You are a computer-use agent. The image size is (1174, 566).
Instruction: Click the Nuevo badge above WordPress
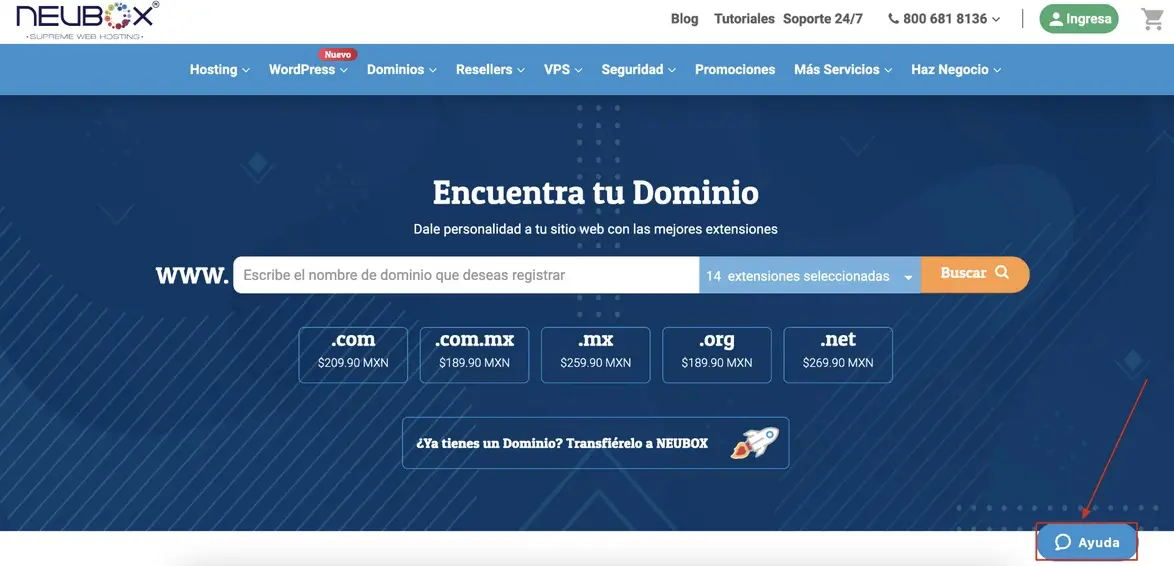(x=338, y=55)
